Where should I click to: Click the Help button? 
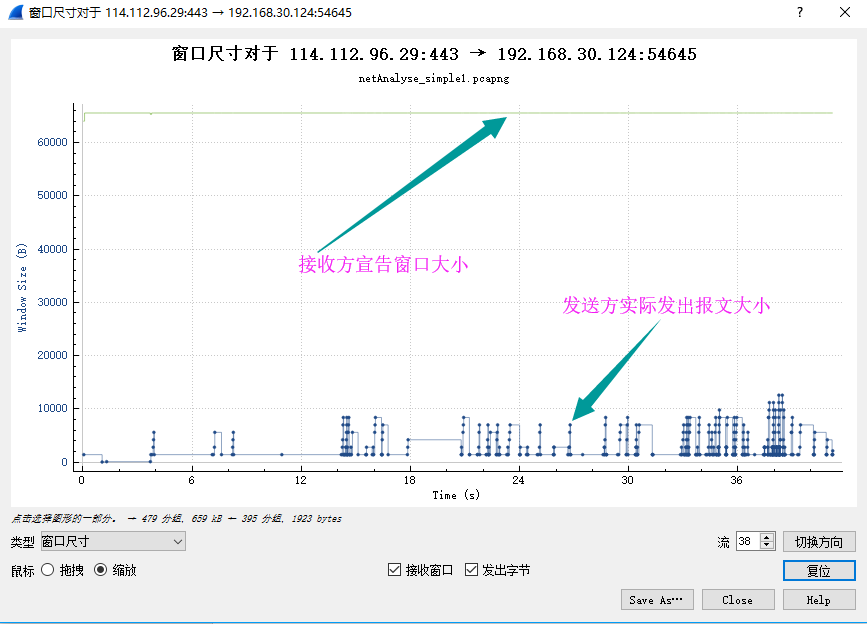coord(819,600)
